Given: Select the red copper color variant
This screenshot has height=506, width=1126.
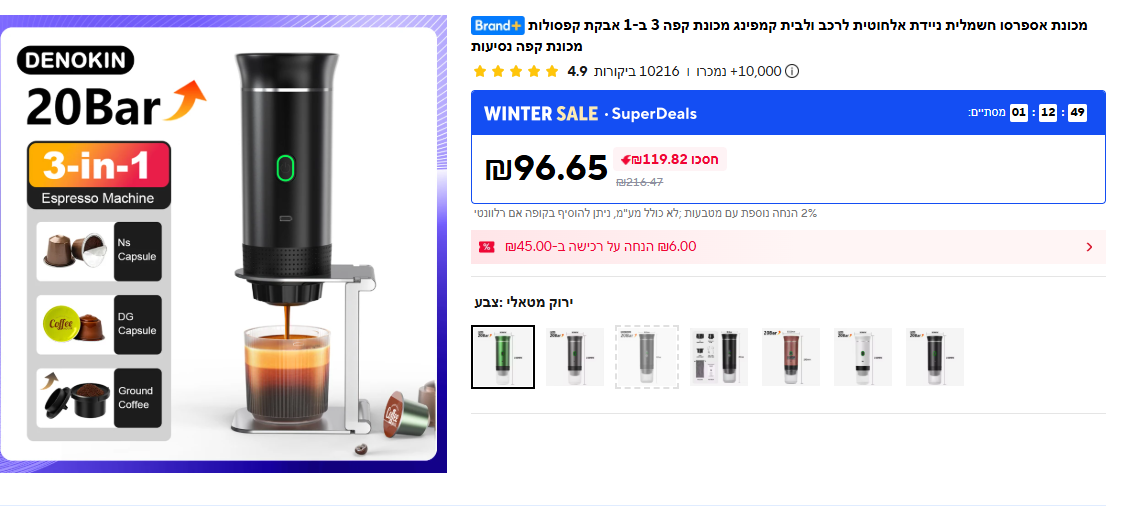Looking at the screenshot, I should pyautogui.click(x=791, y=357).
